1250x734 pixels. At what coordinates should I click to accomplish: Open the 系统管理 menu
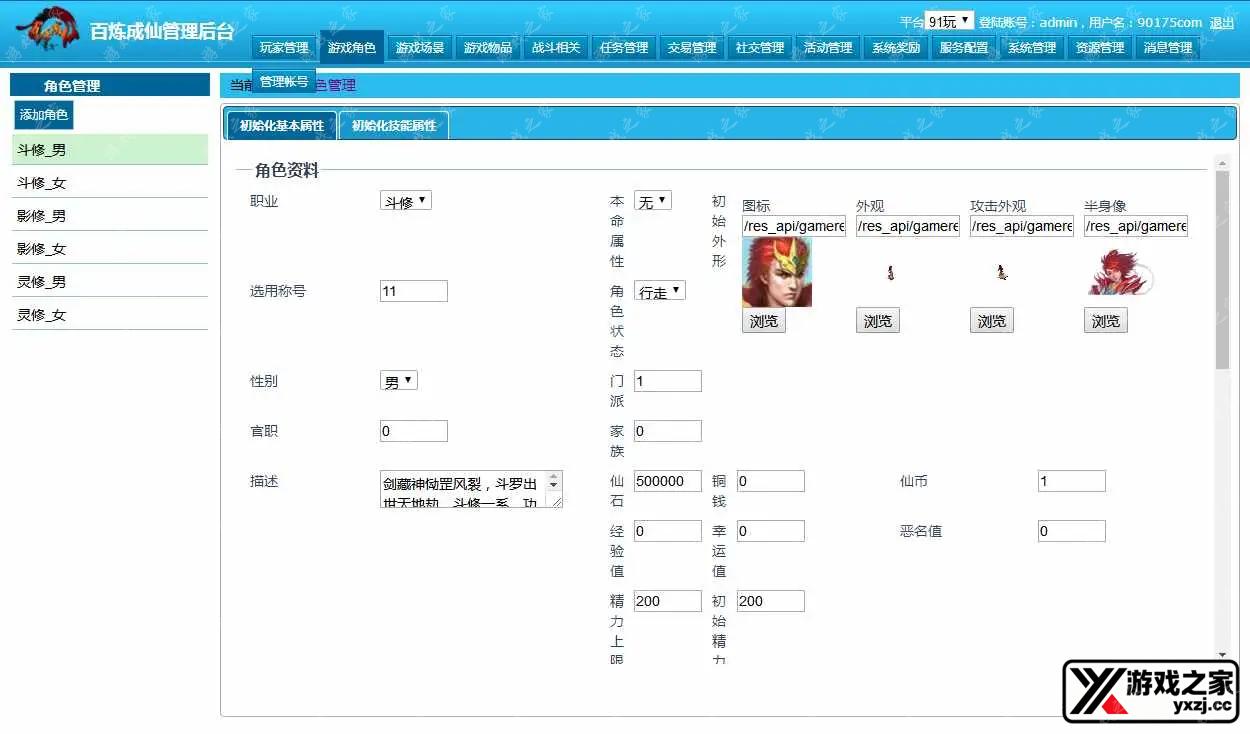click(x=1031, y=48)
